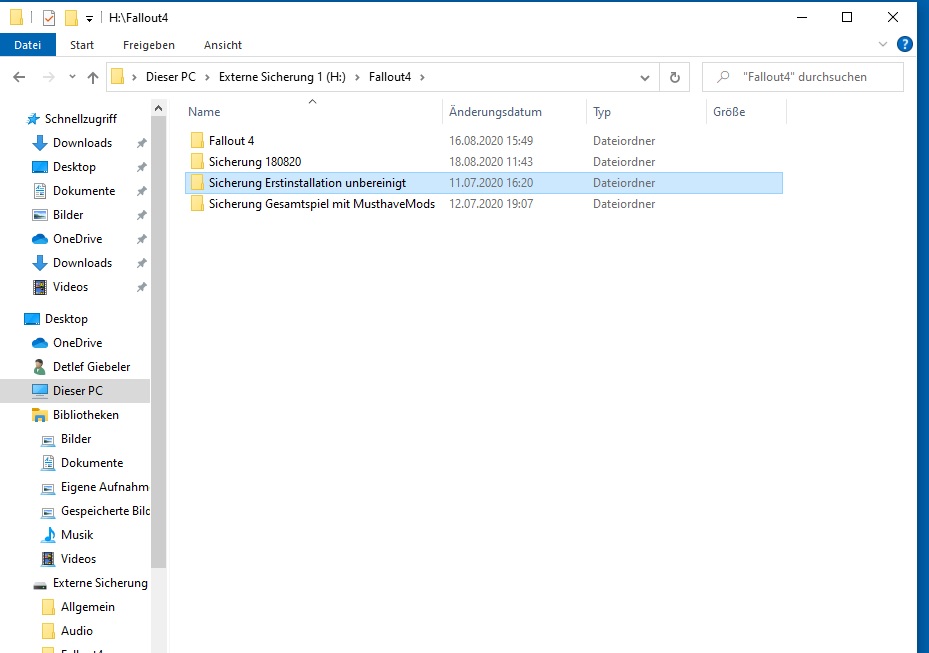
Task: Select the Sicherung 180820 folder
Action: click(254, 162)
